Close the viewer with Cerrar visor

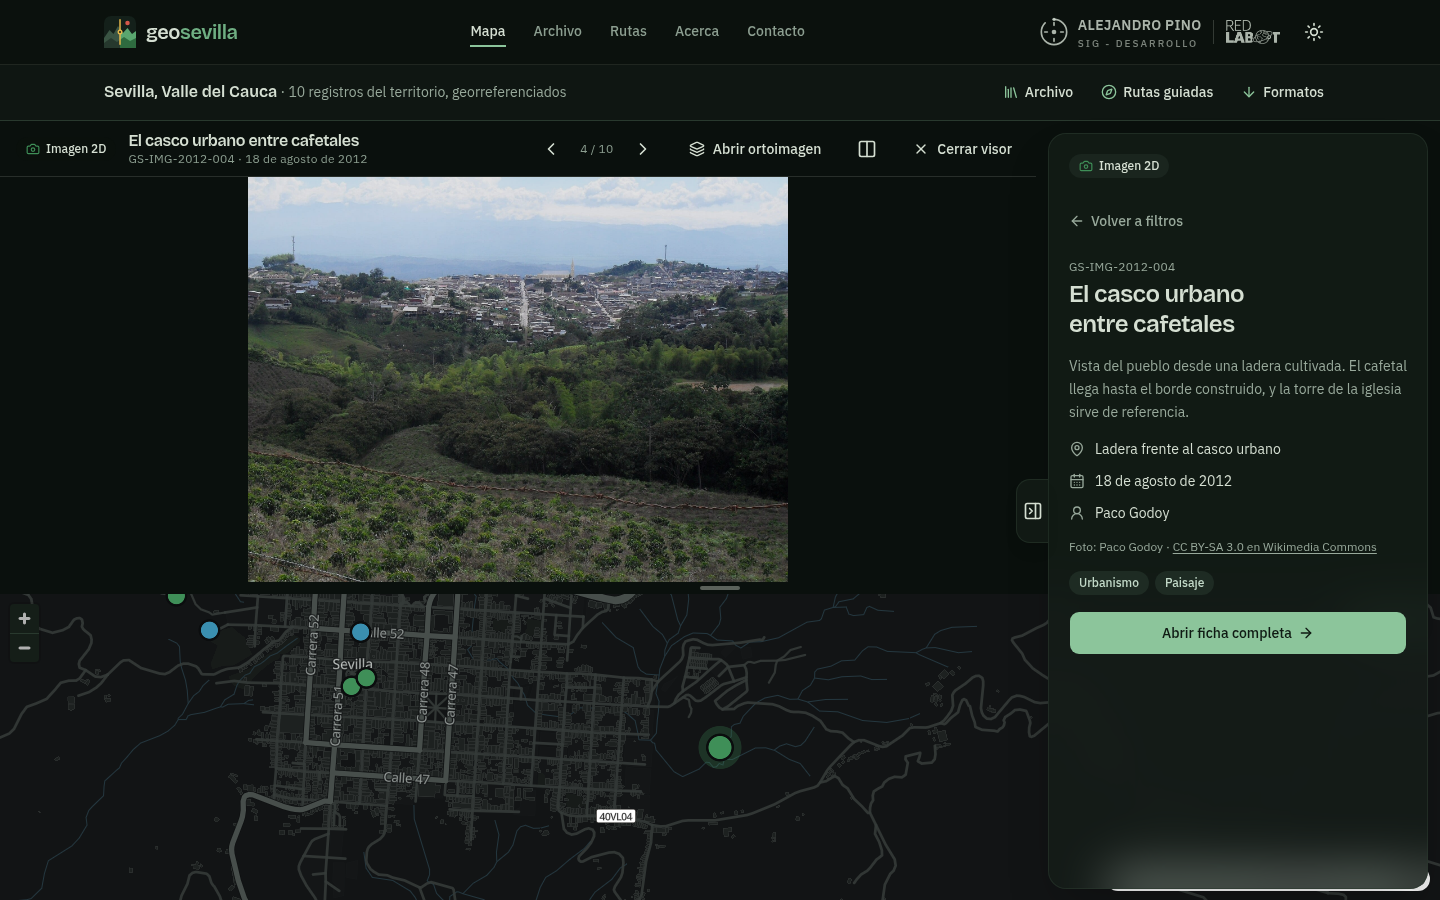click(x=963, y=149)
